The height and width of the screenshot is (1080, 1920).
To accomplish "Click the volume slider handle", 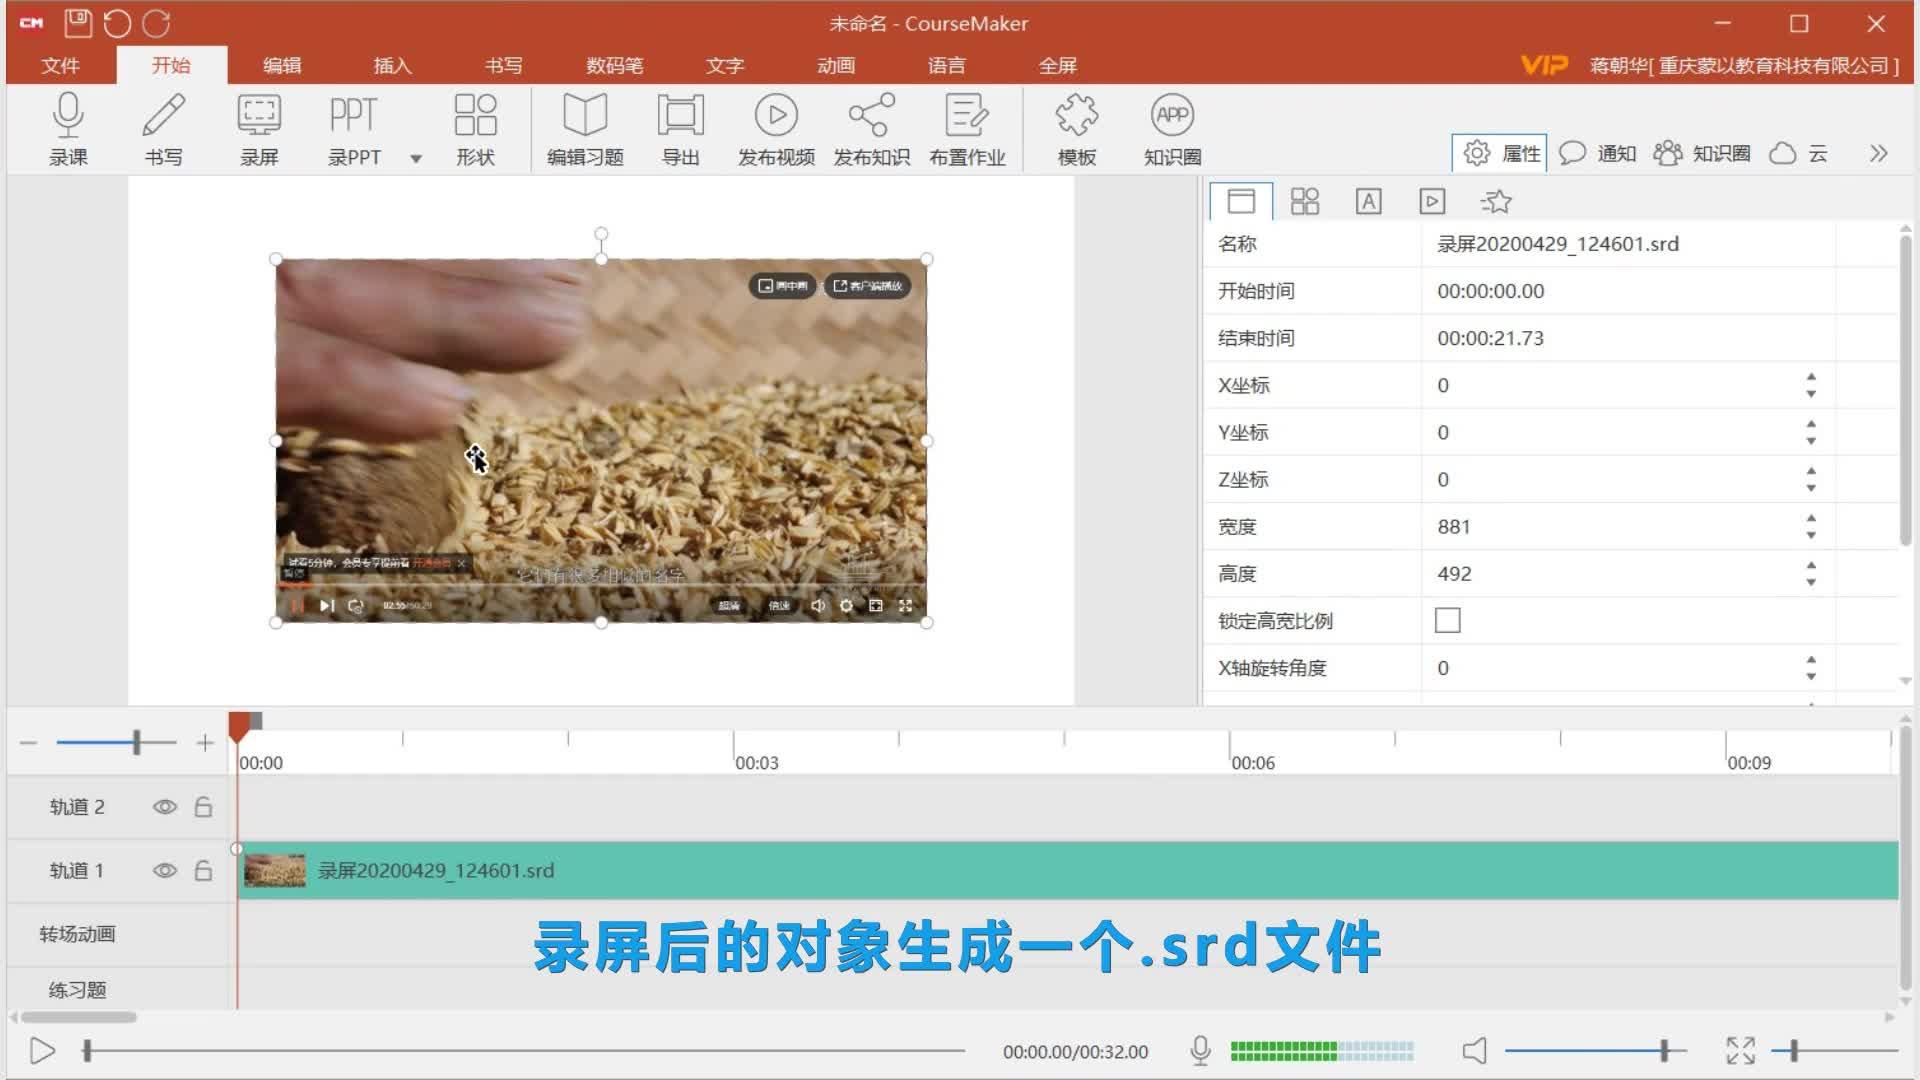I will click(1664, 1051).
